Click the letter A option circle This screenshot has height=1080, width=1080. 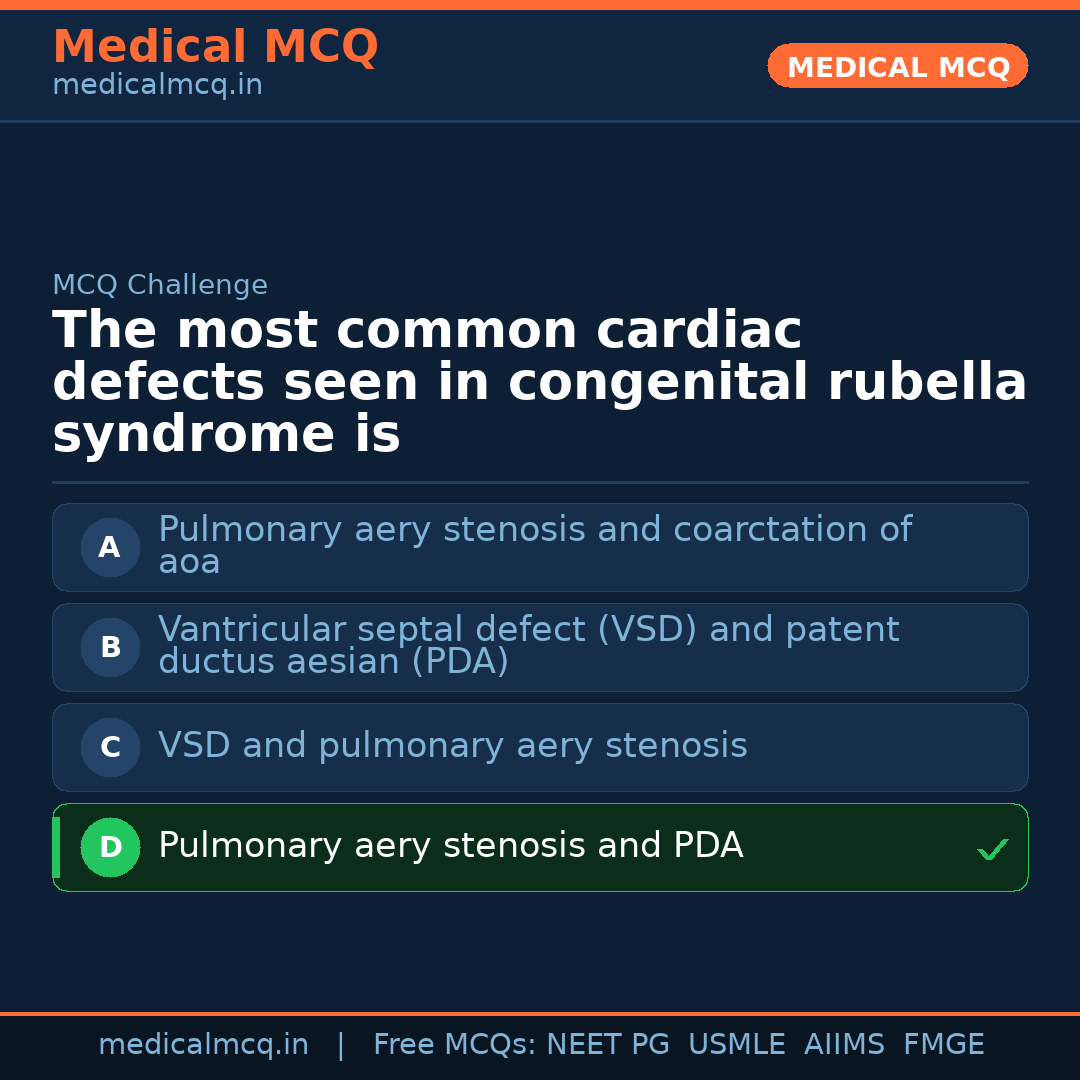[110, 547]
